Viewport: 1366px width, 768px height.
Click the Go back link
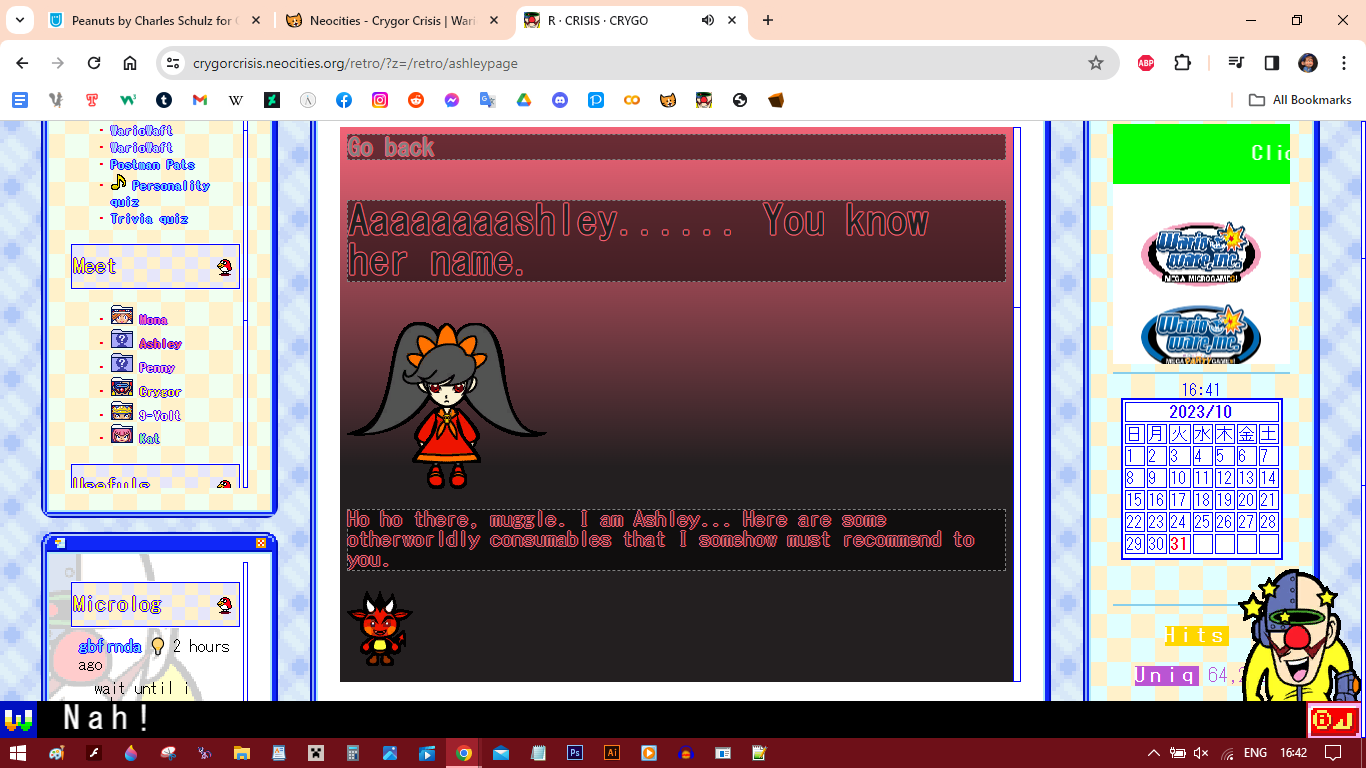[x=391, y=148]
